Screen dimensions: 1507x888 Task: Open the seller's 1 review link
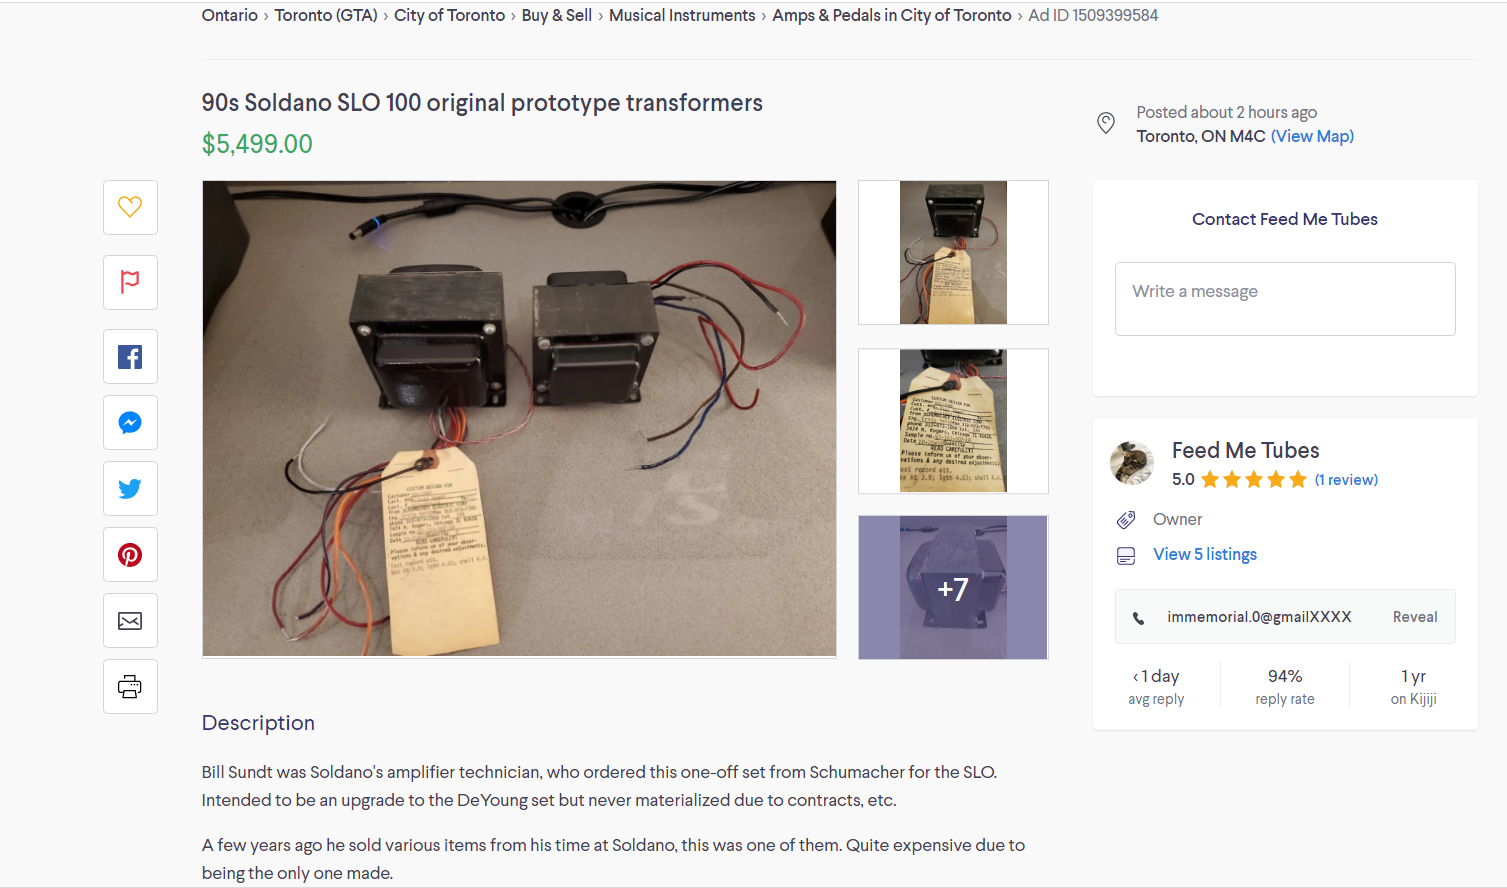[x=1346, y=480]
